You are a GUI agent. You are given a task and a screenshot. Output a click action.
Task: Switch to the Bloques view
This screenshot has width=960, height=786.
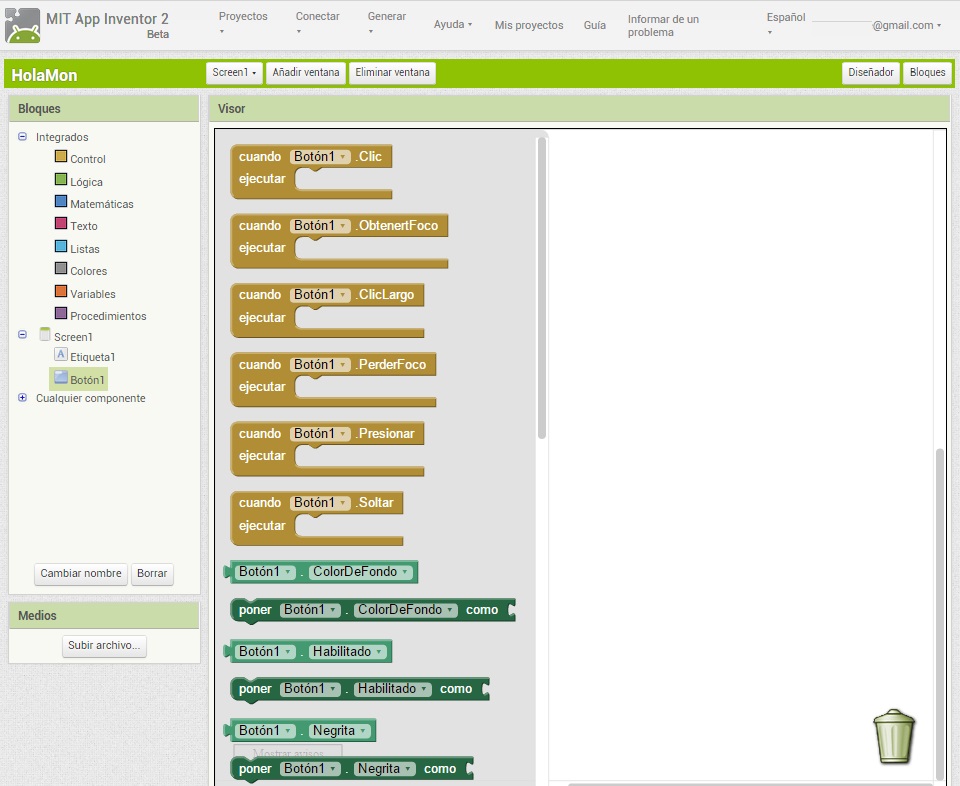tap(927, 72)
